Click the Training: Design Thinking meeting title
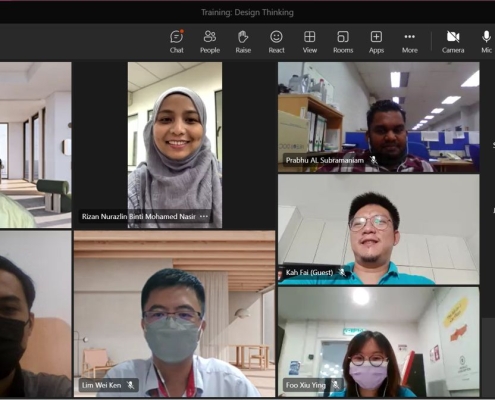 click(x=247, y=12)
